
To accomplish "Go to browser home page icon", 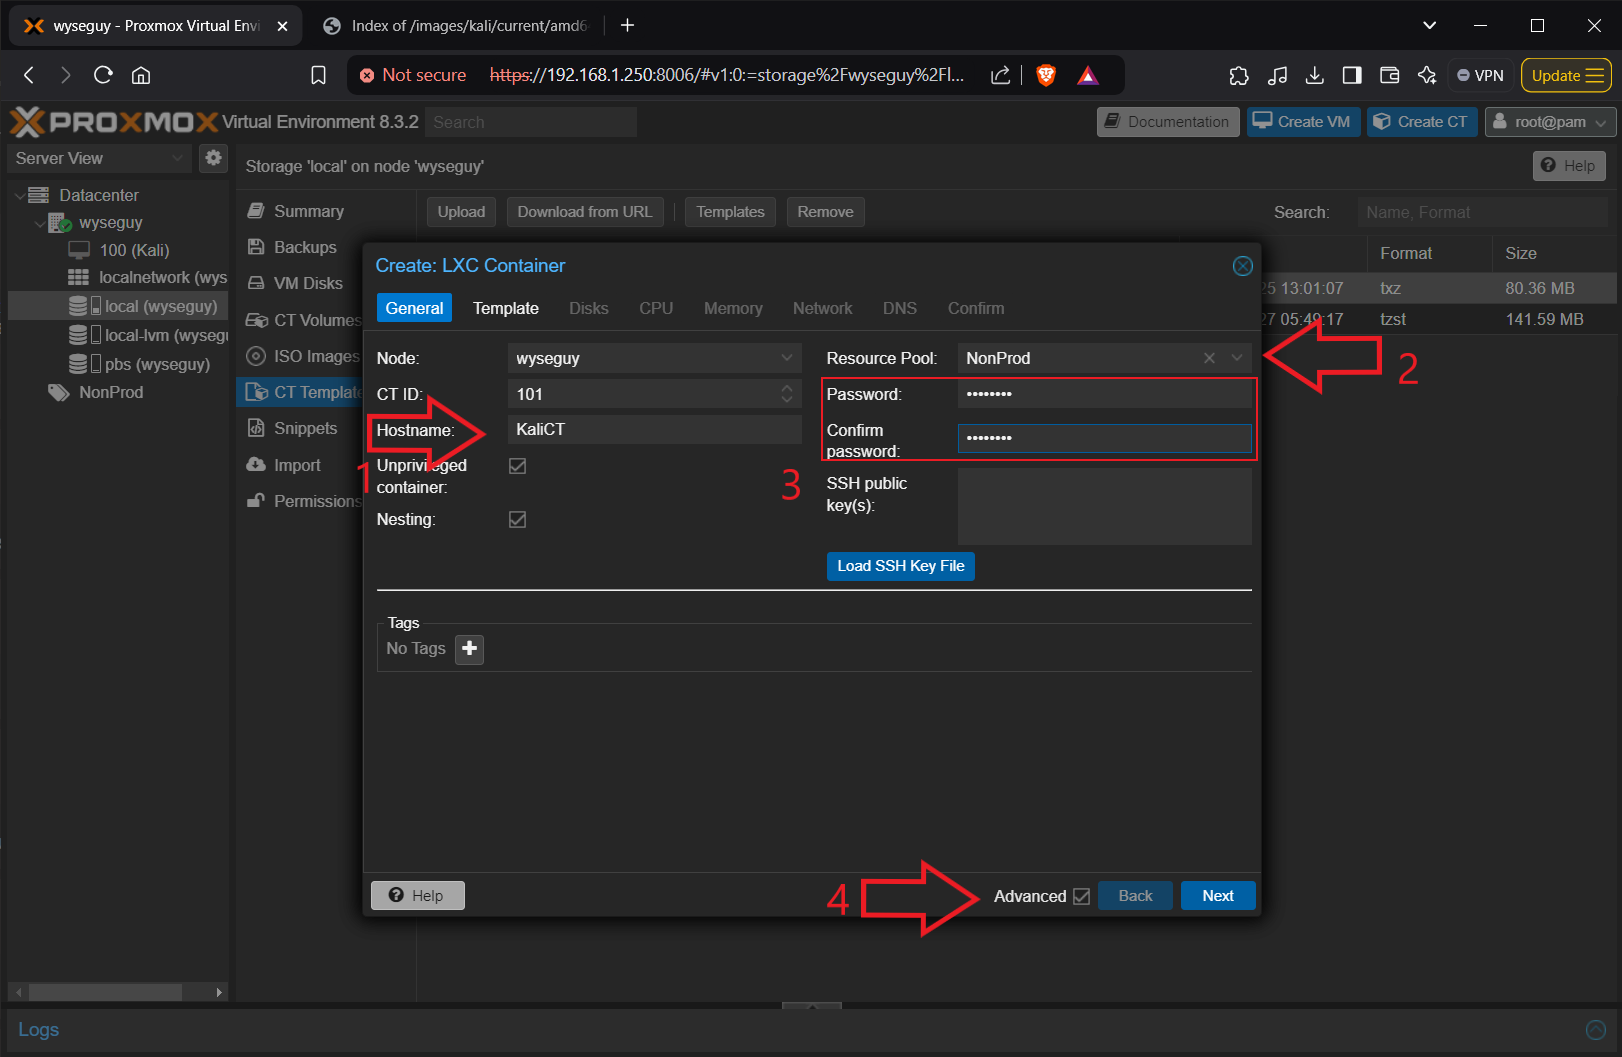I will [141, 75].
